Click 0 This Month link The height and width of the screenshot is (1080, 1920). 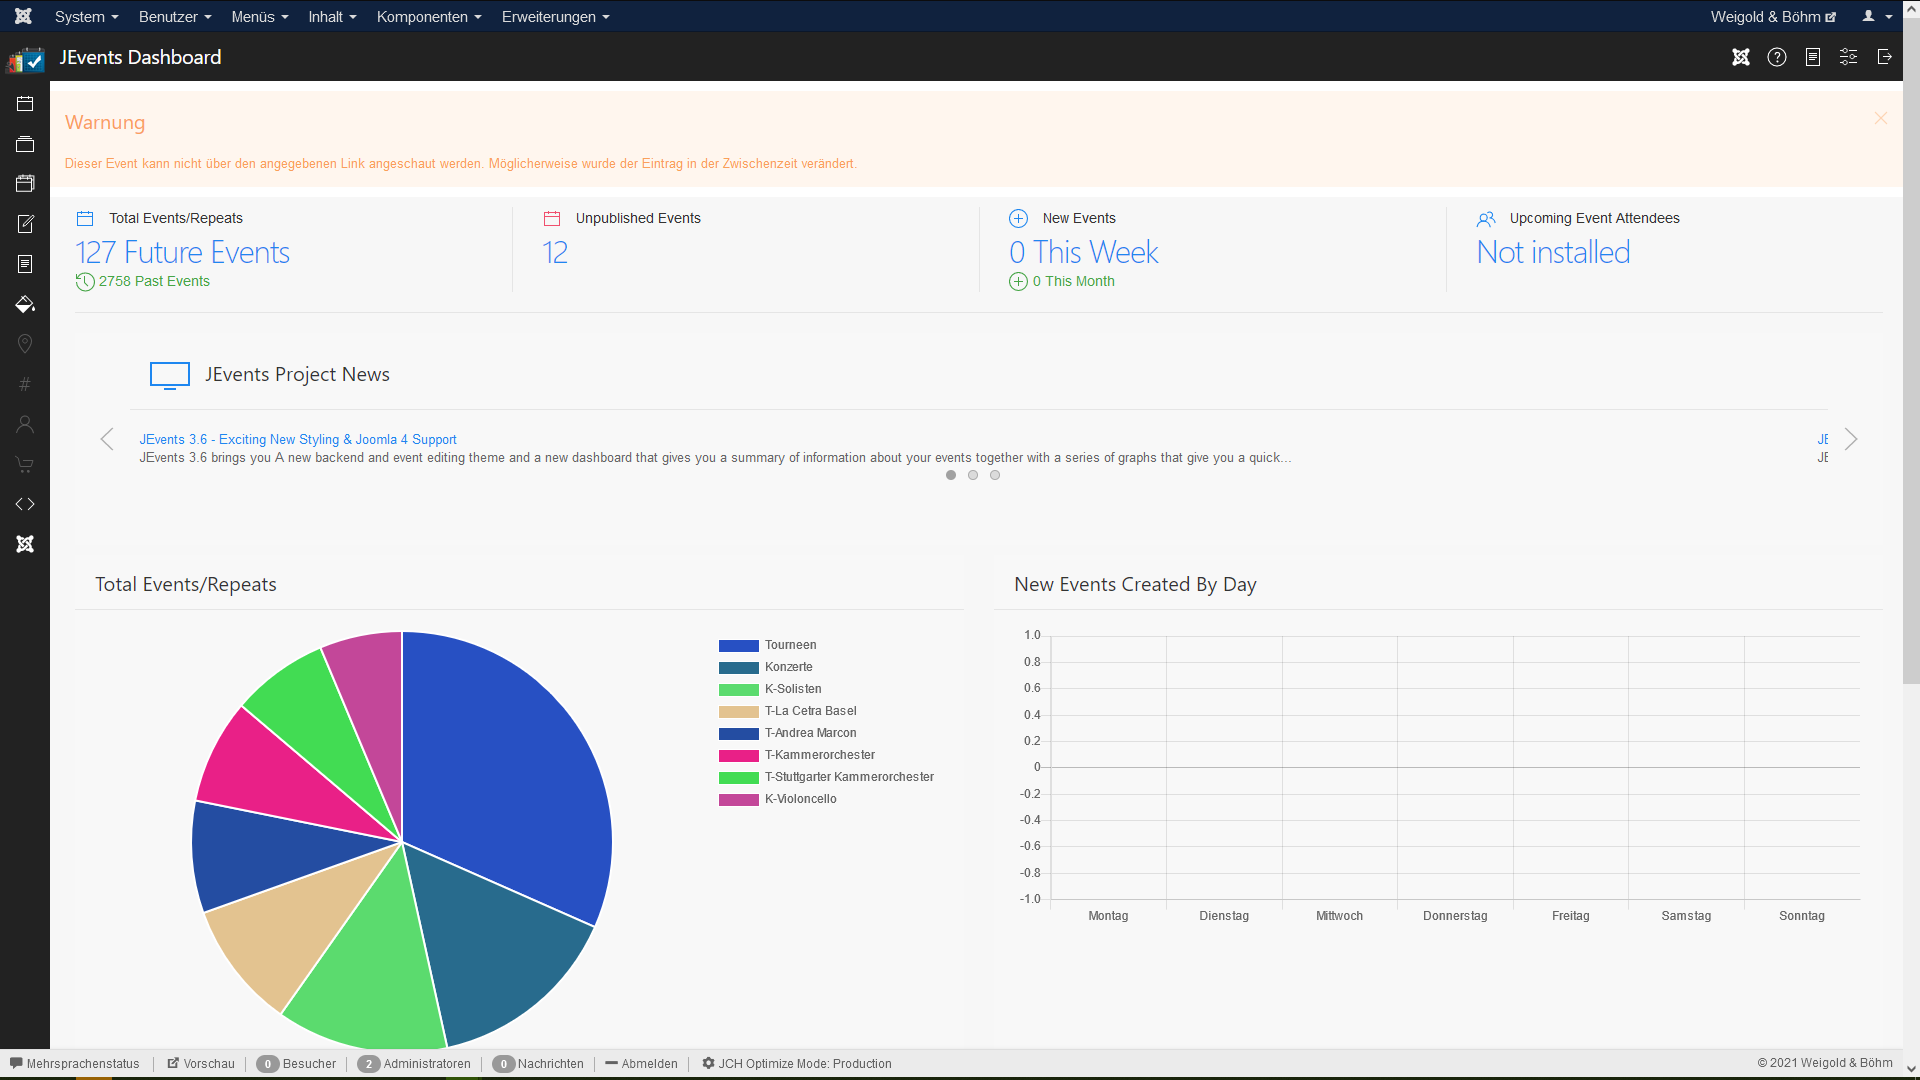point(1073,281)
